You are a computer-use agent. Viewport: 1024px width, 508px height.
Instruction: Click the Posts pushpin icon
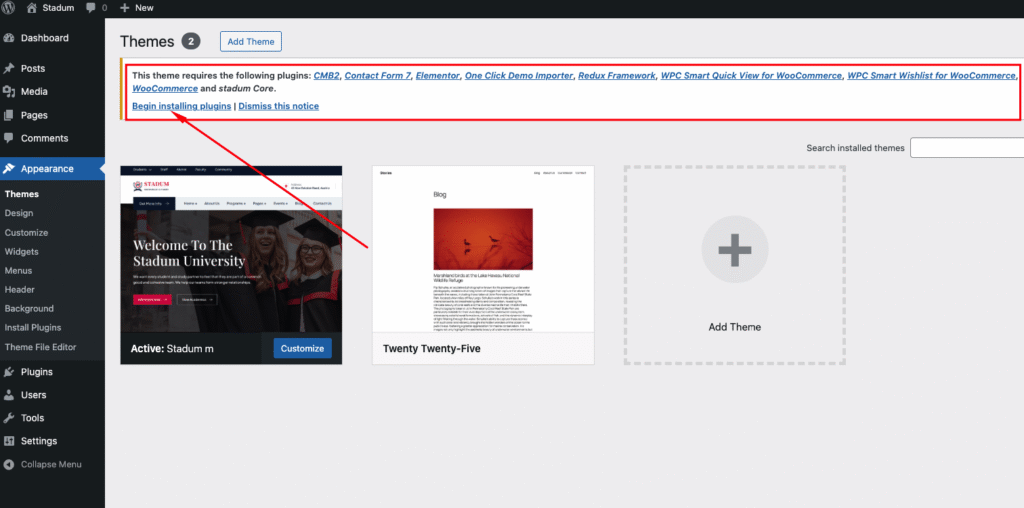click(9, 69)
